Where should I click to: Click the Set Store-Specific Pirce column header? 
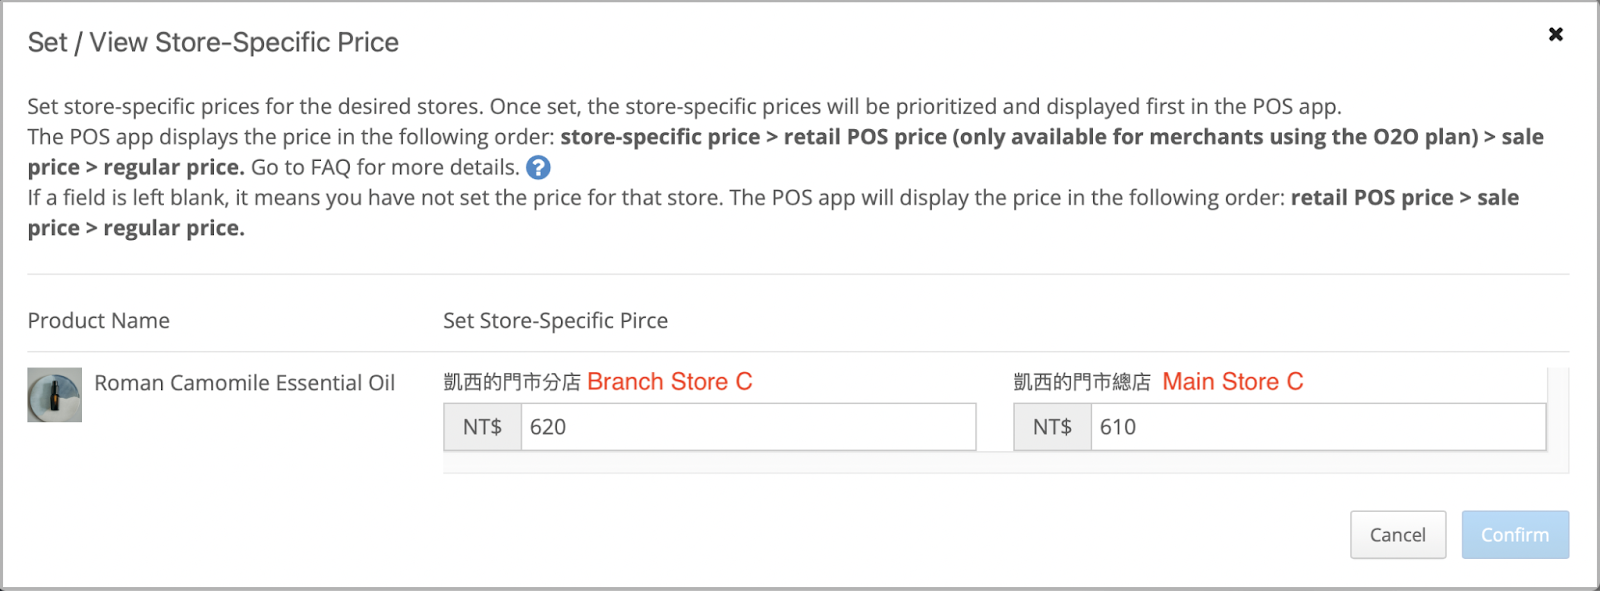tap(556, 321)
